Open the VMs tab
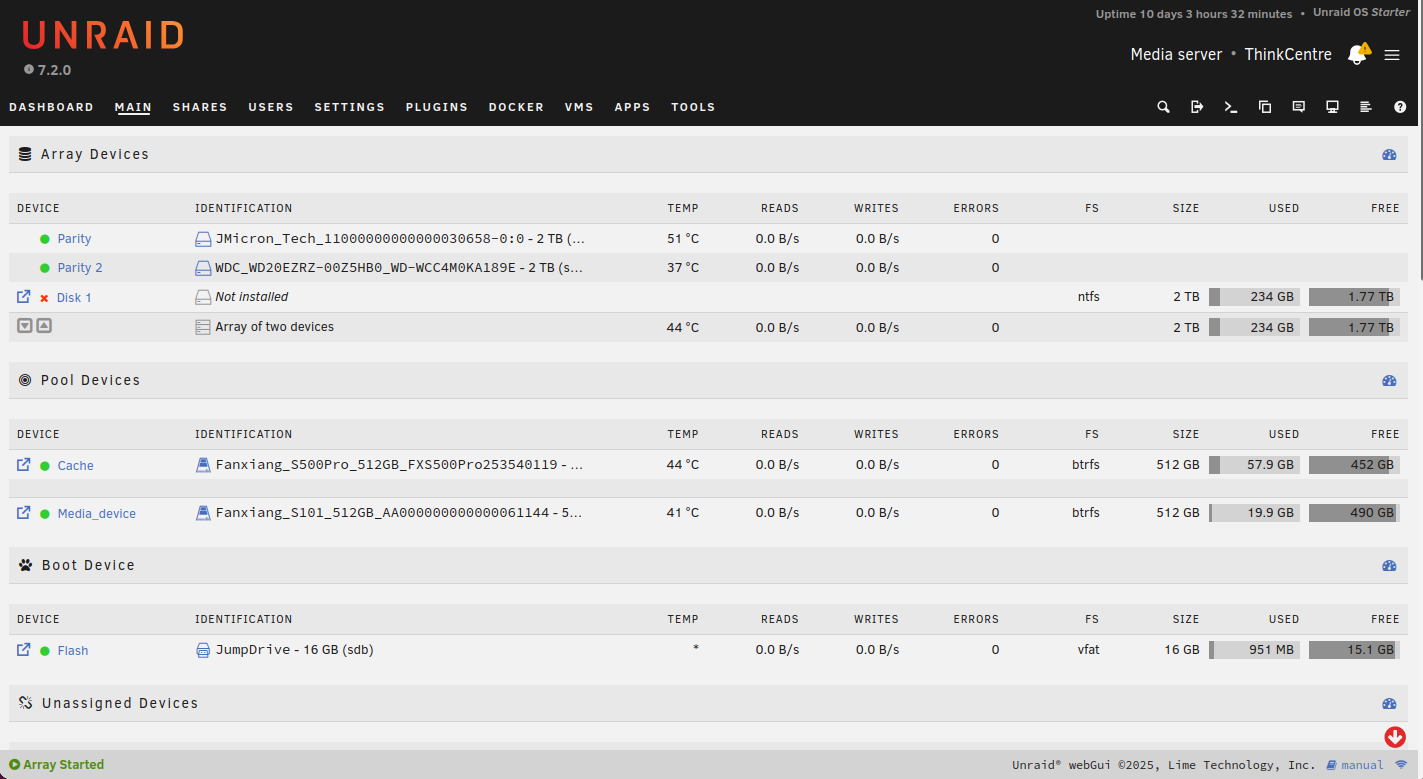Viewport: 1423px width, 779px height. coord(579,107)
